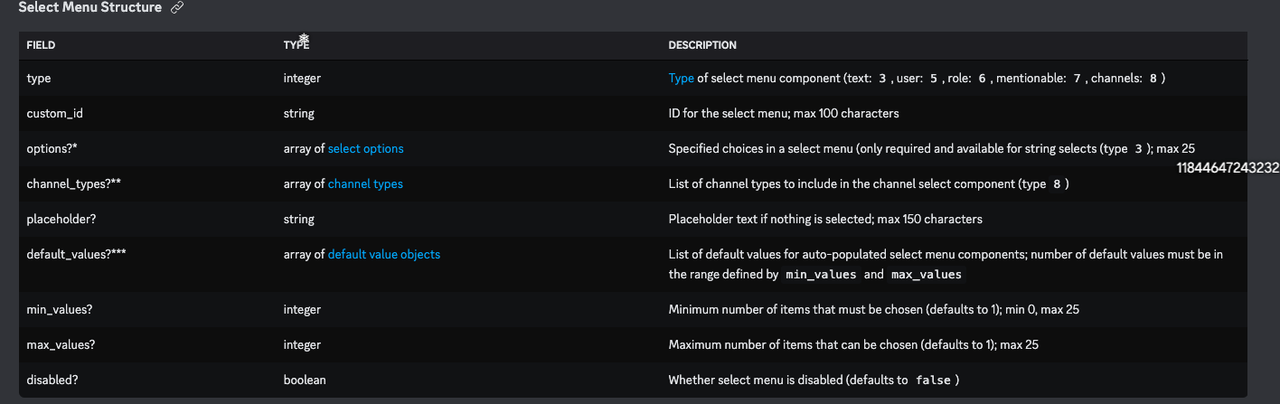The height and width of the screenshot is (404, 1280).
Task: Click the FIELD column header
Action: pyautogui.click(x=41, y=45)
